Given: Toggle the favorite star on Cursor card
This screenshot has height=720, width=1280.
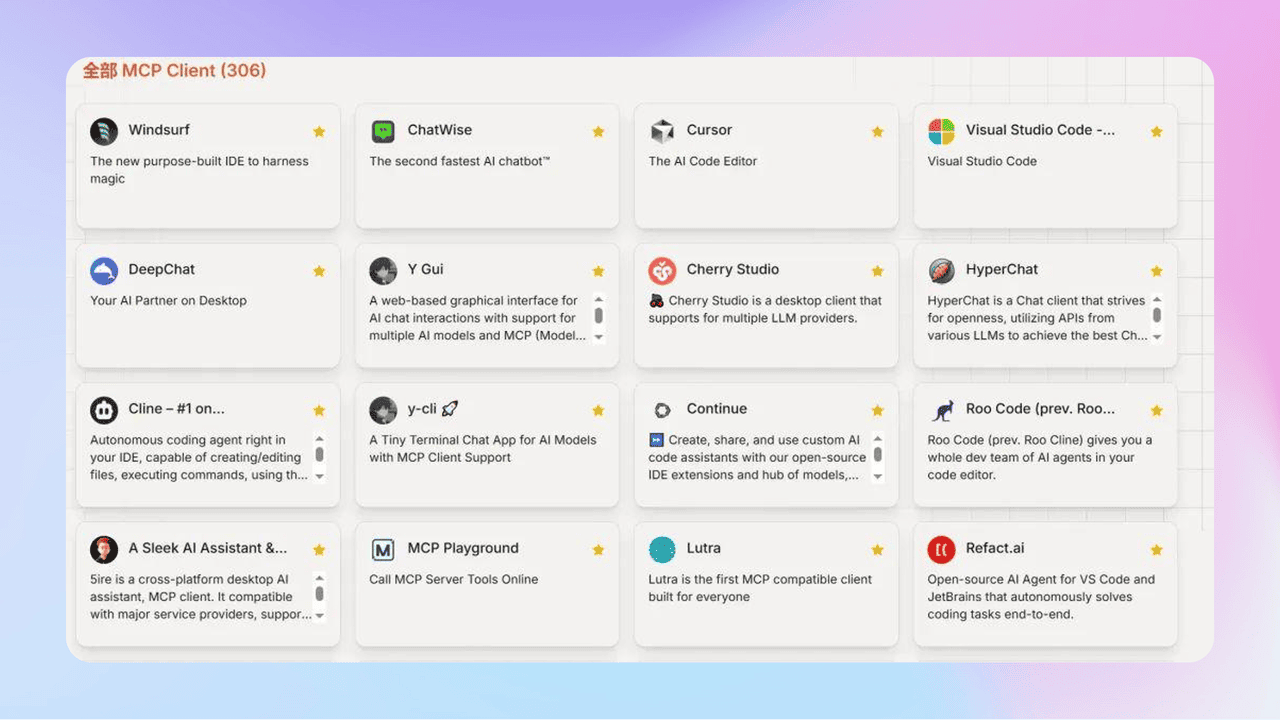Looking at the screenshot, I should [877, 132].
